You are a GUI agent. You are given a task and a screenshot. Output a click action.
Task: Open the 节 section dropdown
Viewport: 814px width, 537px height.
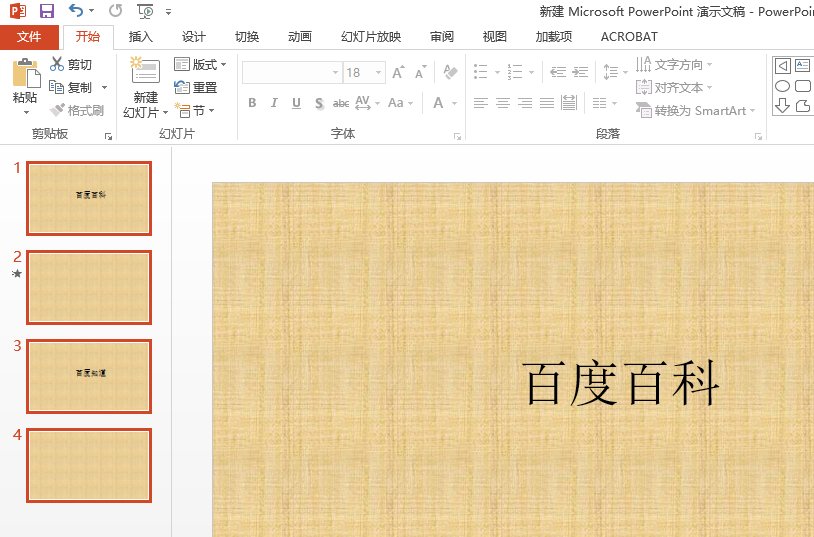[x=194, y=110]
